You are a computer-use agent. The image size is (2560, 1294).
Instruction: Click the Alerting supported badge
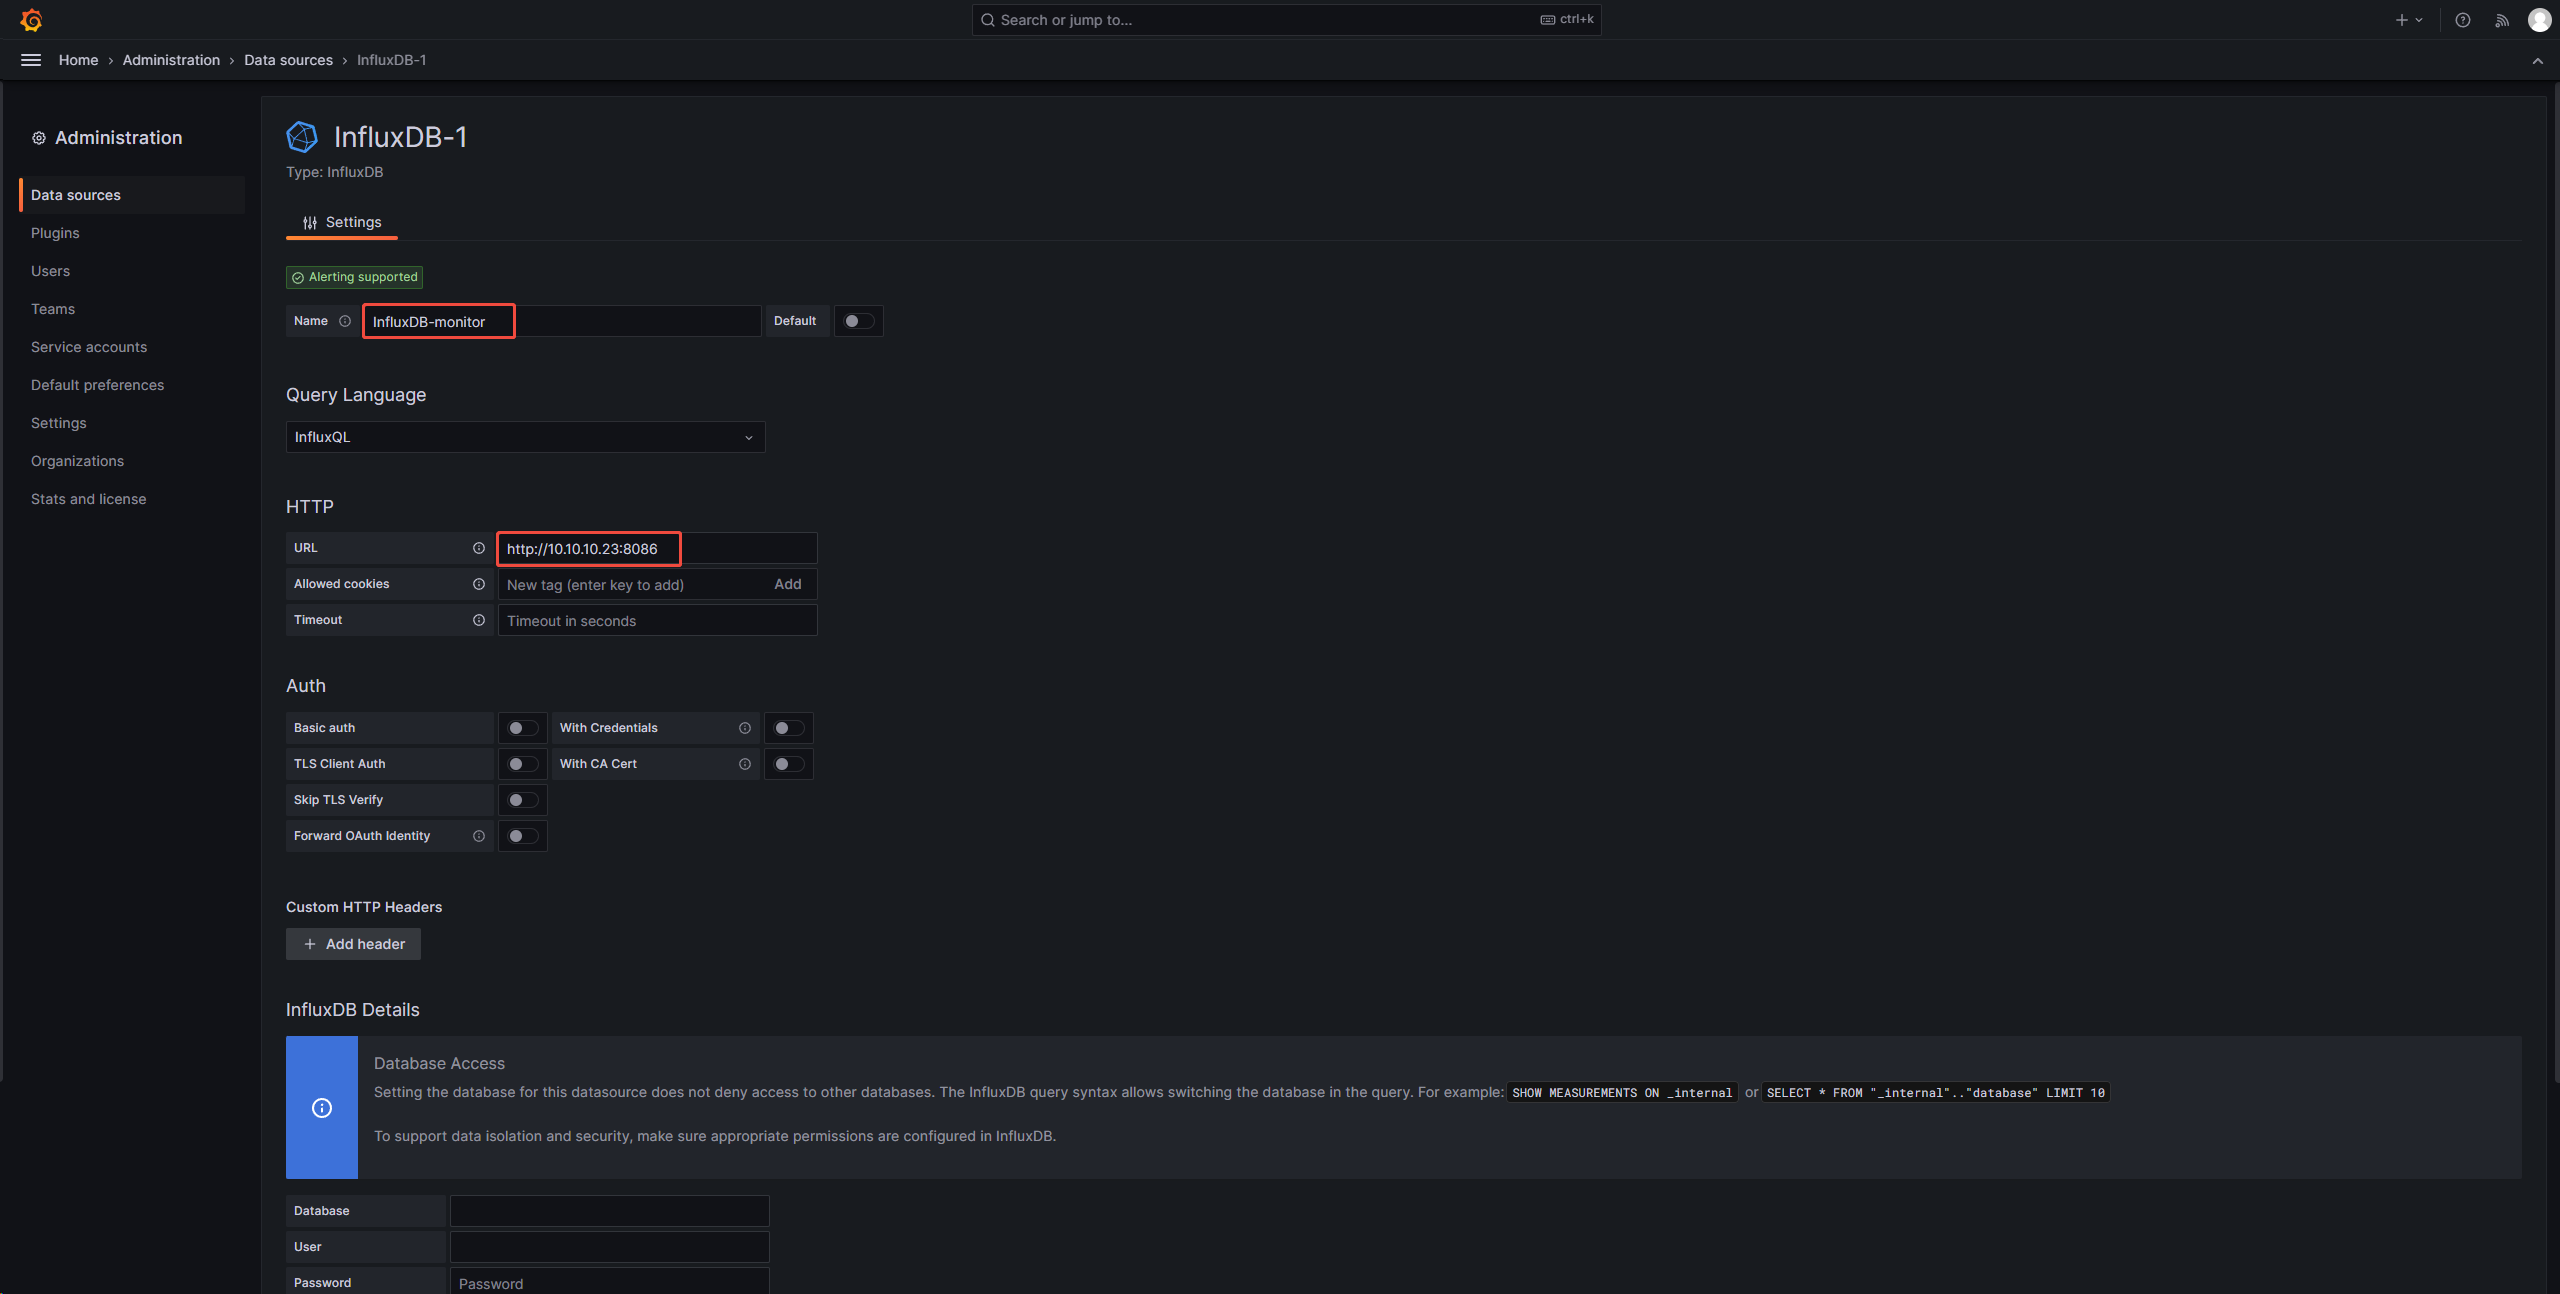coord(354,277)
